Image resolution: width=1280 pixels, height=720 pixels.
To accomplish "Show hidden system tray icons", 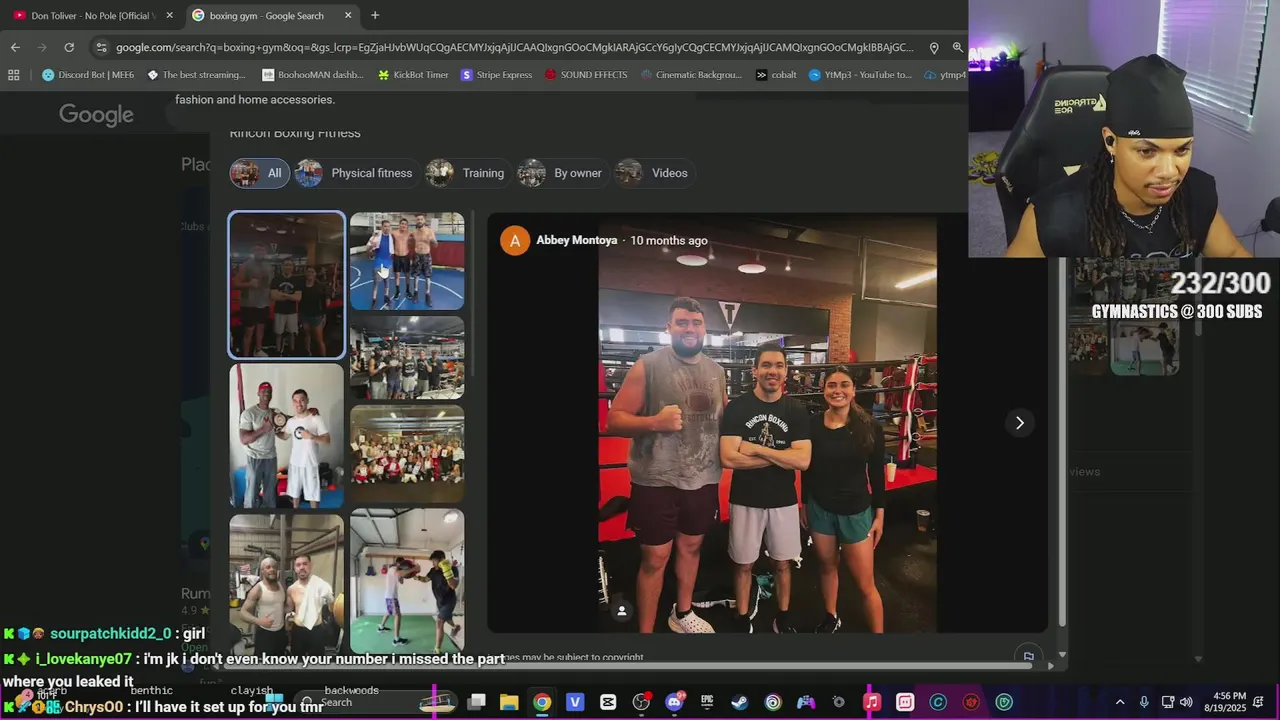I will click(x=1120, y=702).
